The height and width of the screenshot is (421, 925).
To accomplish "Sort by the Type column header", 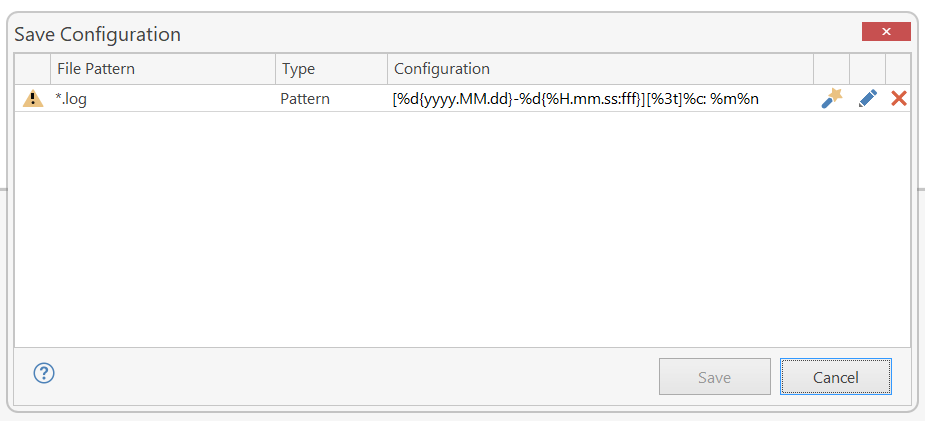I will [x=332, y=69].
